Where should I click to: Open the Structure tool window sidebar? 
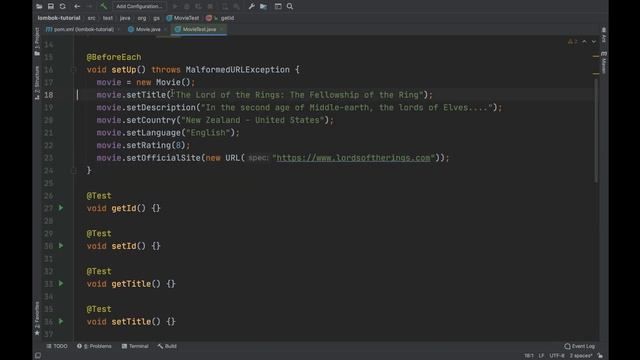pos(37,82)
